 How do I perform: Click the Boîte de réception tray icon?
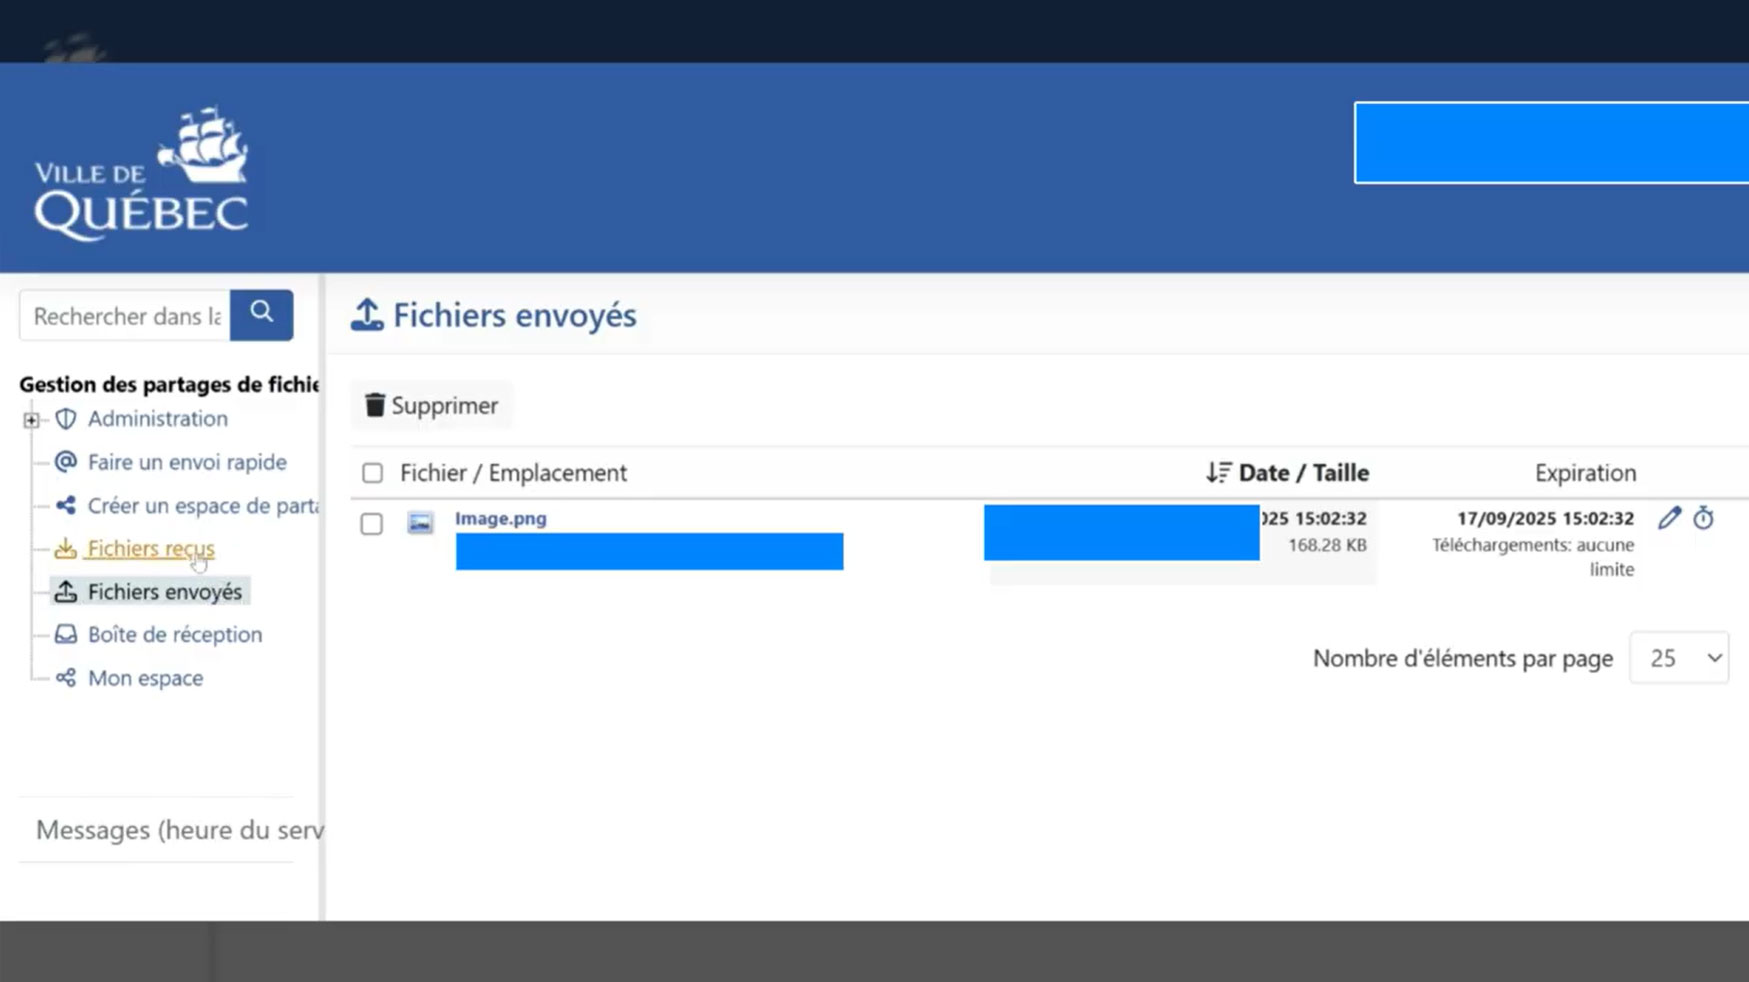point(66,635)
